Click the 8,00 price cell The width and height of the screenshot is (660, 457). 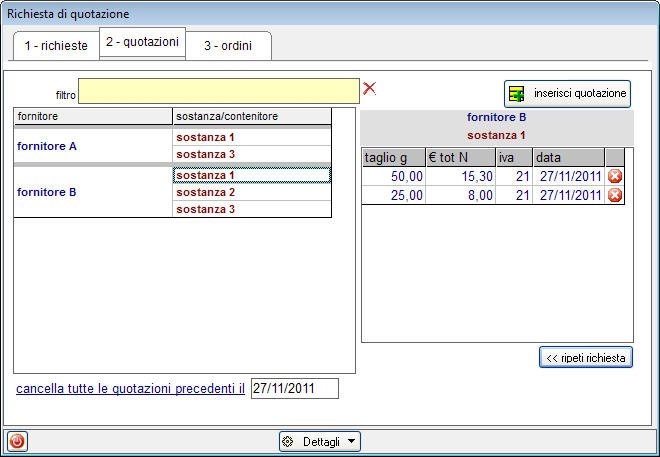[461, 195]
